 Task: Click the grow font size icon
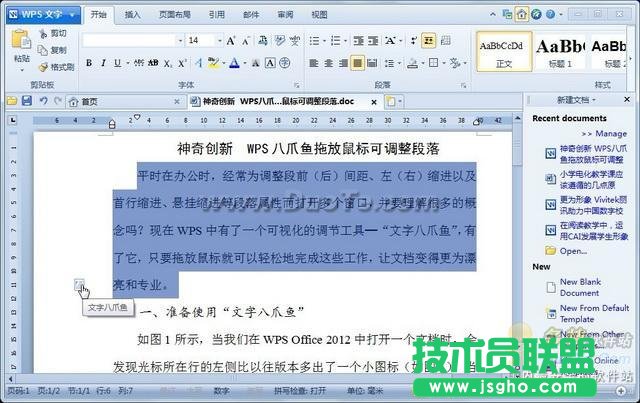[x=231, y=41]
